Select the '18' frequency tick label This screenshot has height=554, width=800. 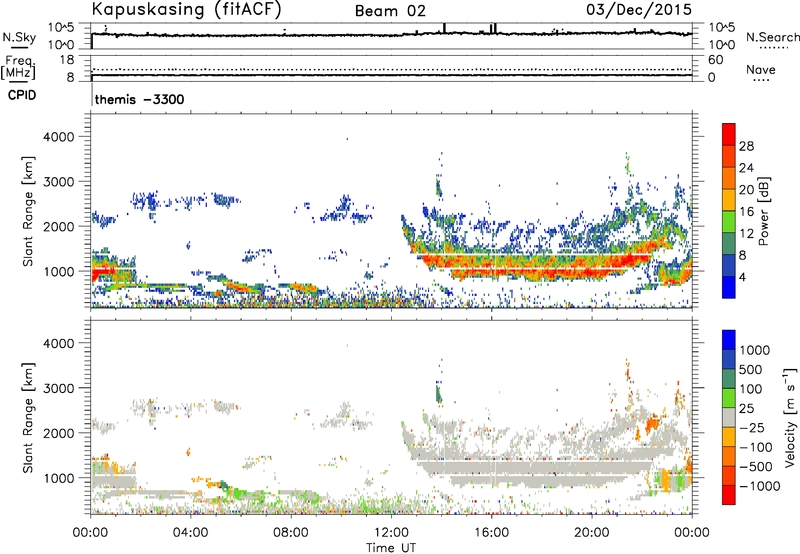pyautogui.click(x=67, y=60)
